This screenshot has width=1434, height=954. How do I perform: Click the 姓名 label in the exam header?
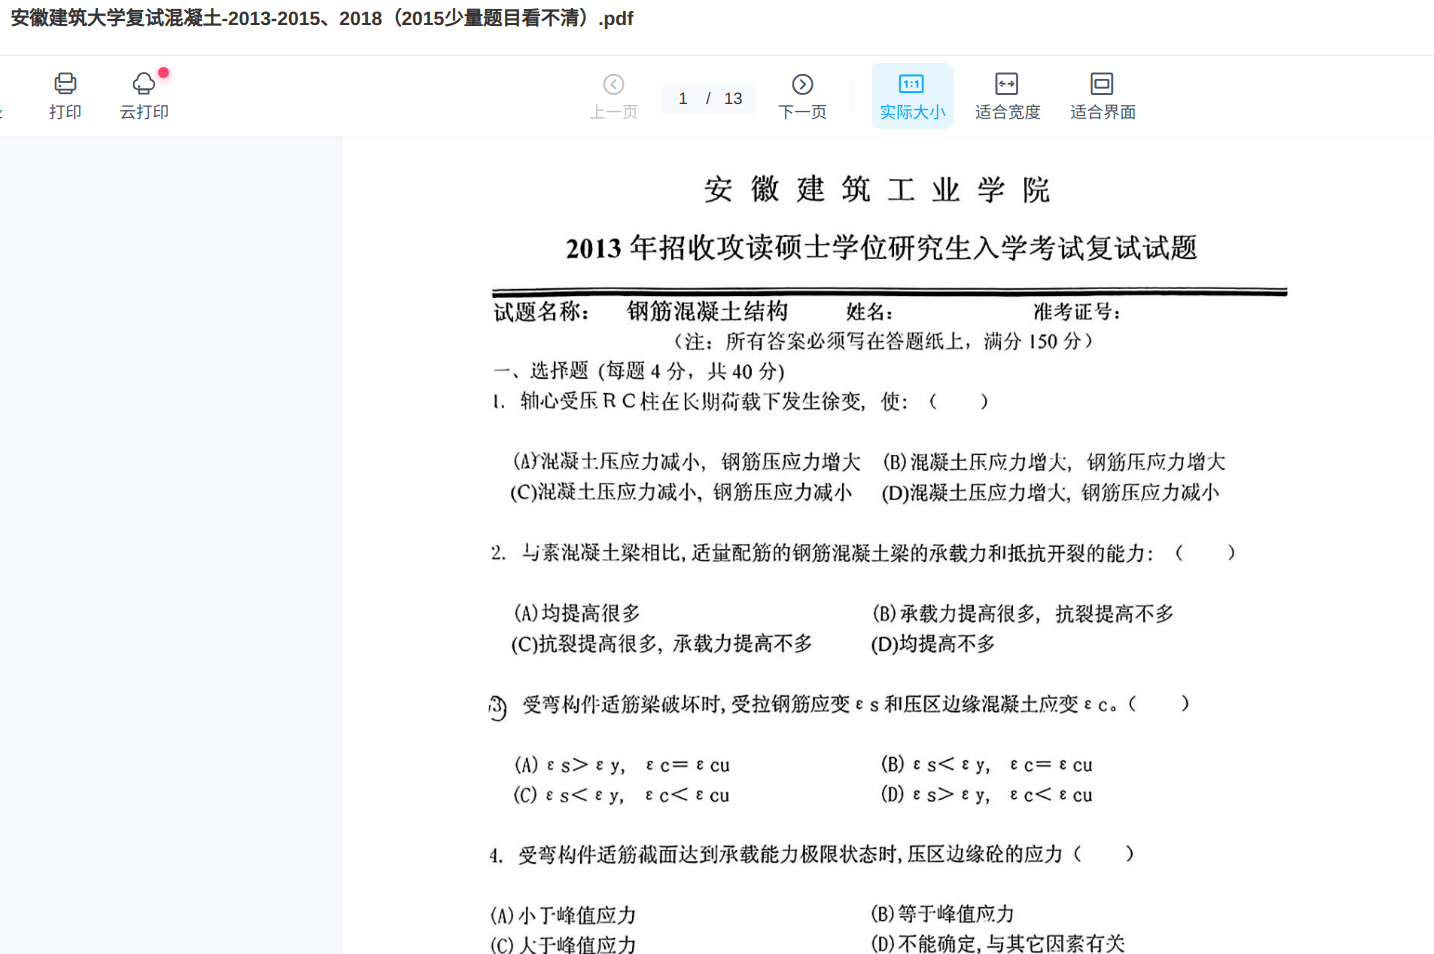(x=869, y=312)
